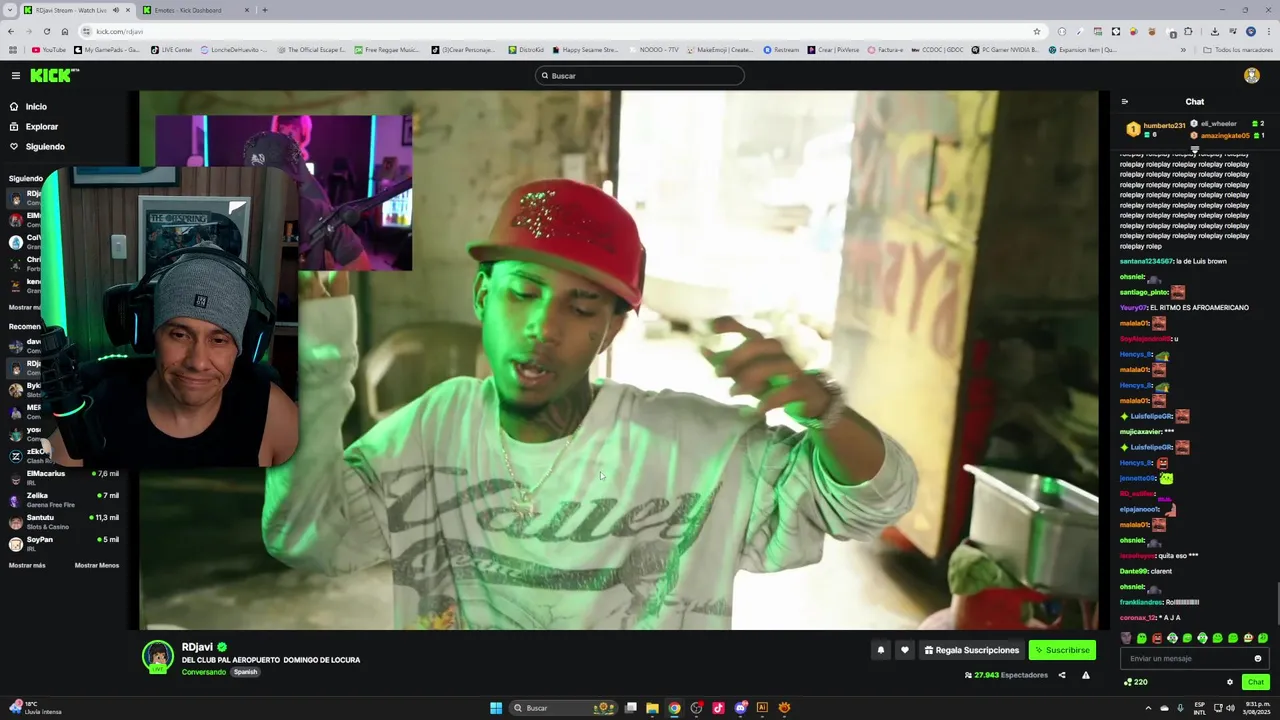1280x720 pixels.
Task: Insert the red angry emote in quick bar
Action: tap(1157, 638)
